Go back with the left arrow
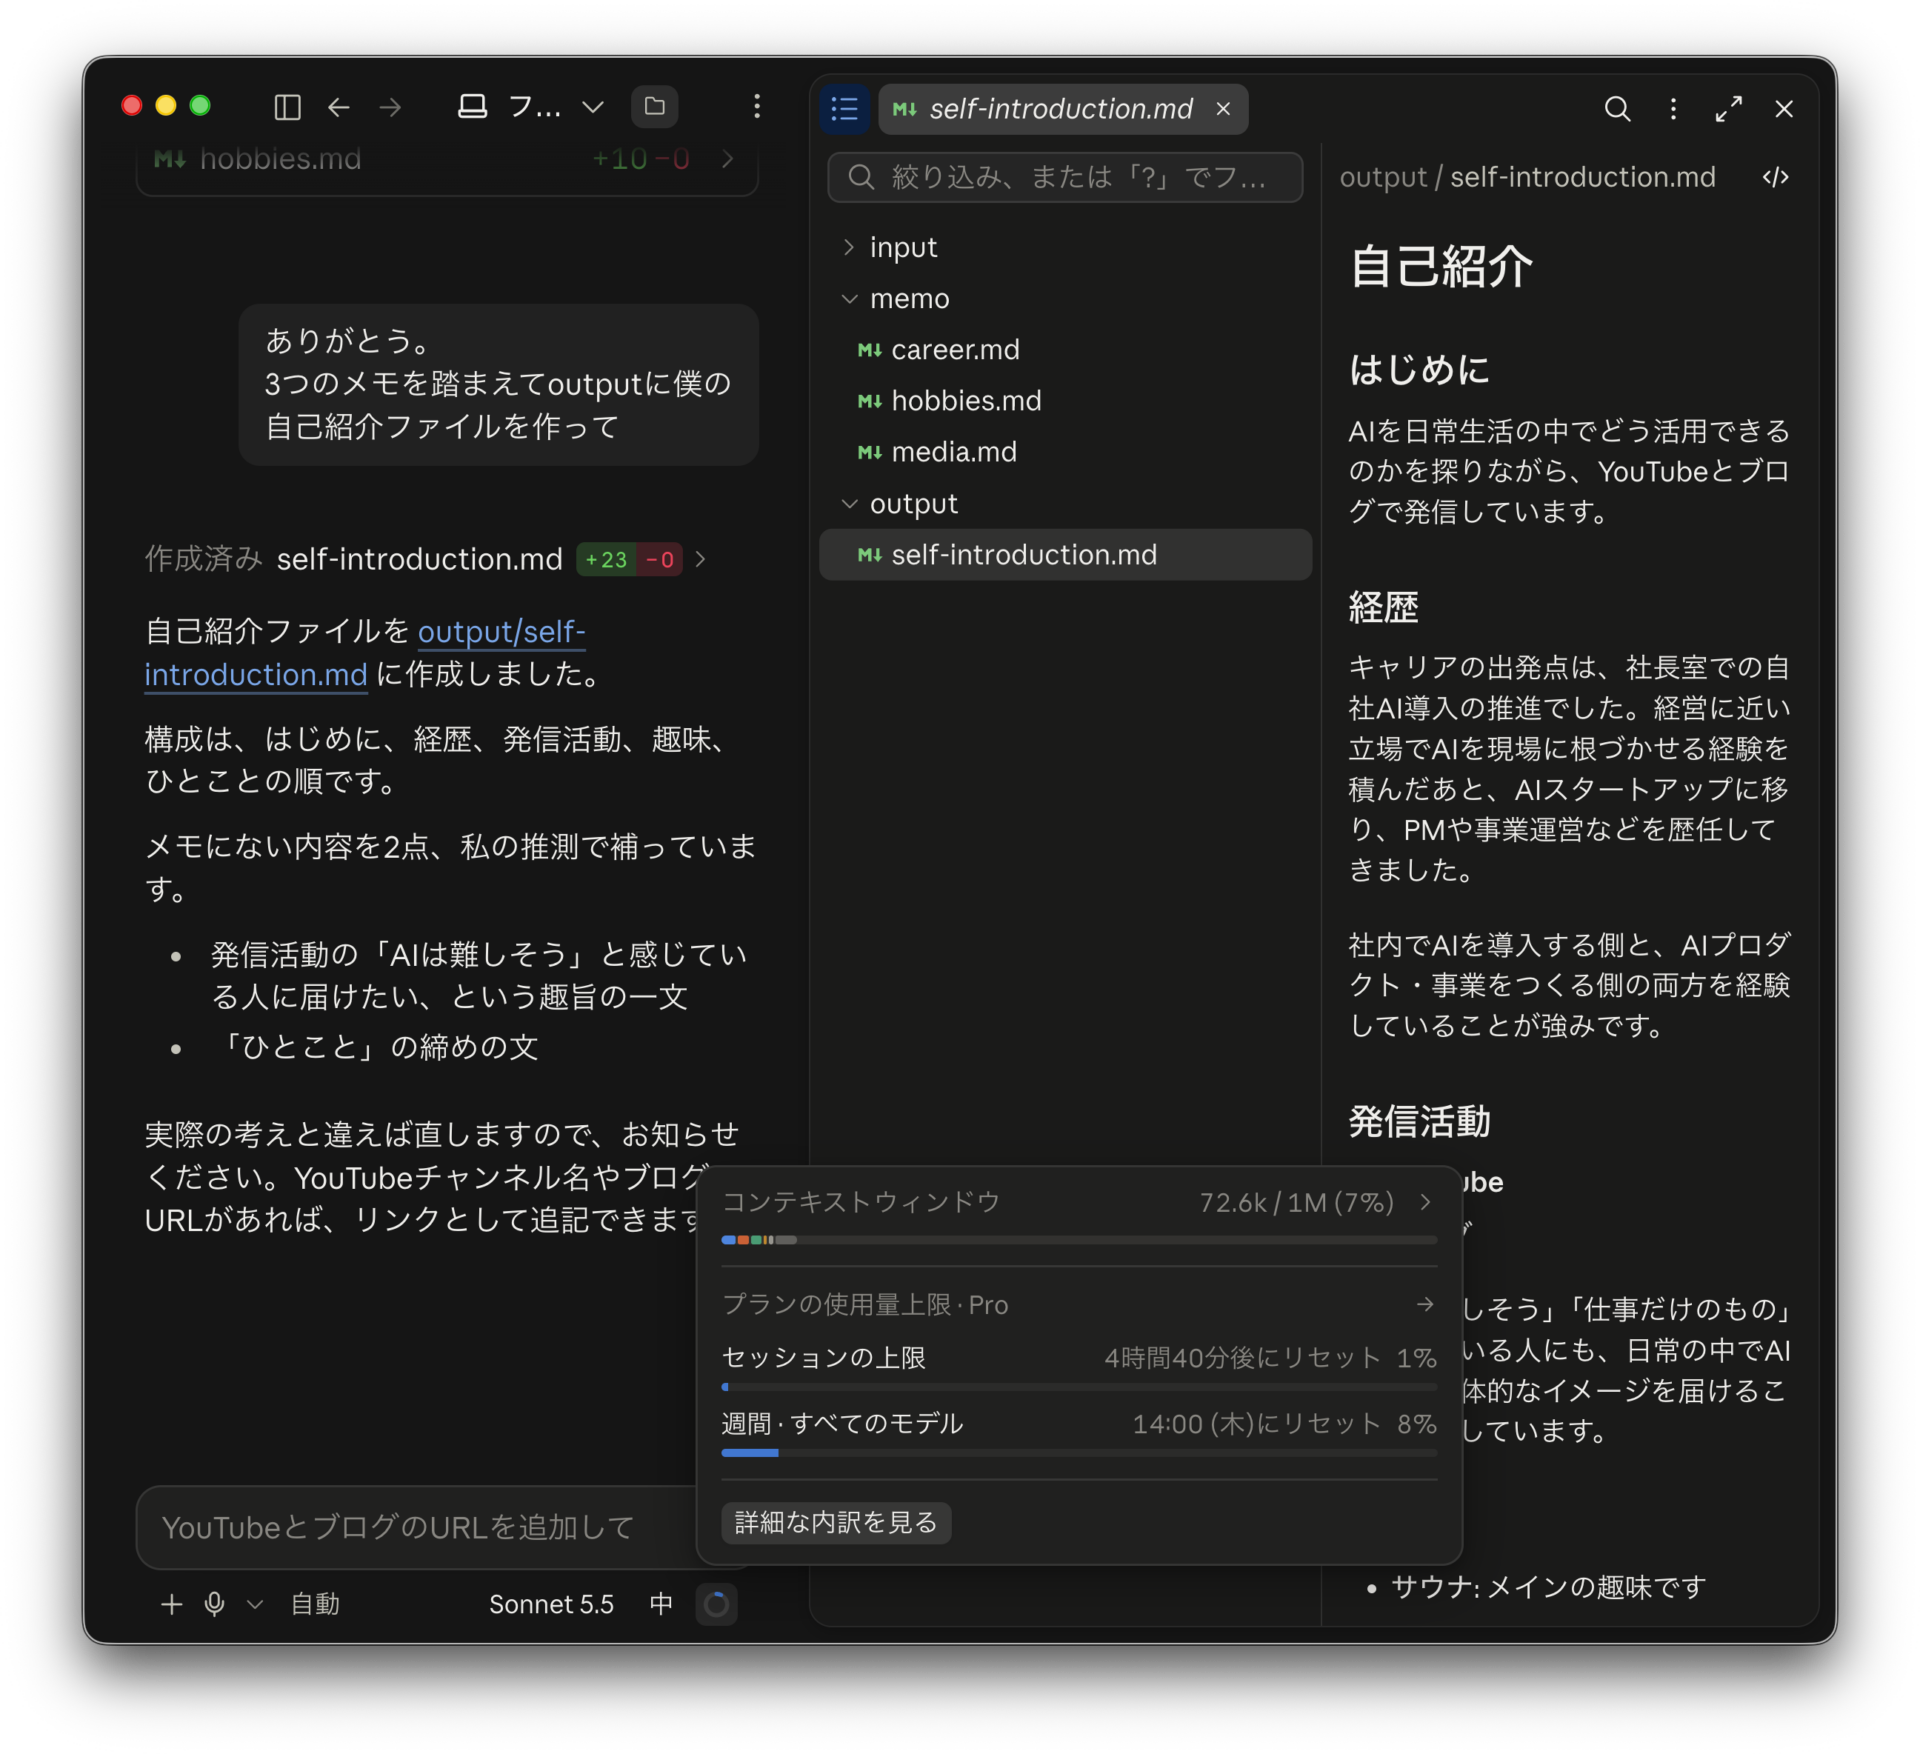1920x1754 pixels. click(339, 107)
